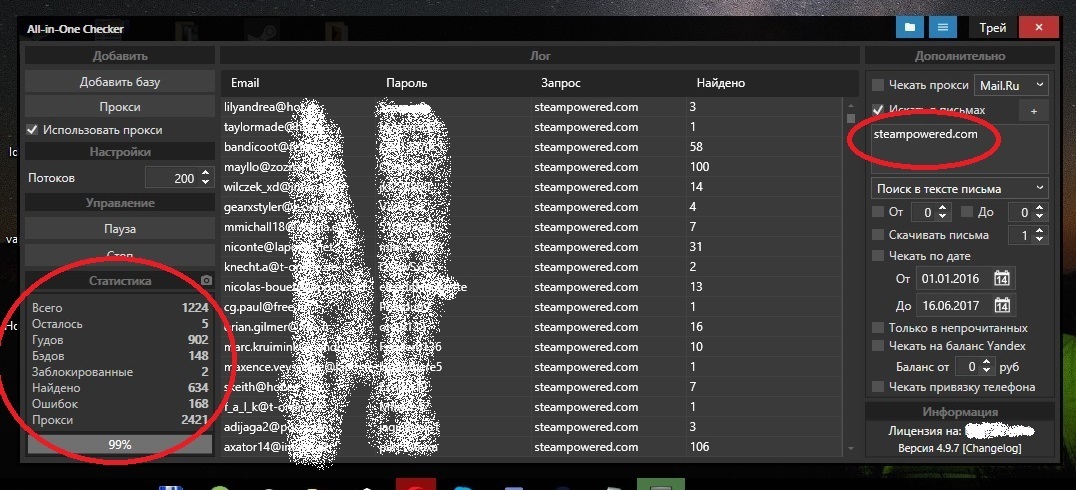Open the [Changelog] link
Viewport: 1076px width, 490px height.
pos(992,447)
